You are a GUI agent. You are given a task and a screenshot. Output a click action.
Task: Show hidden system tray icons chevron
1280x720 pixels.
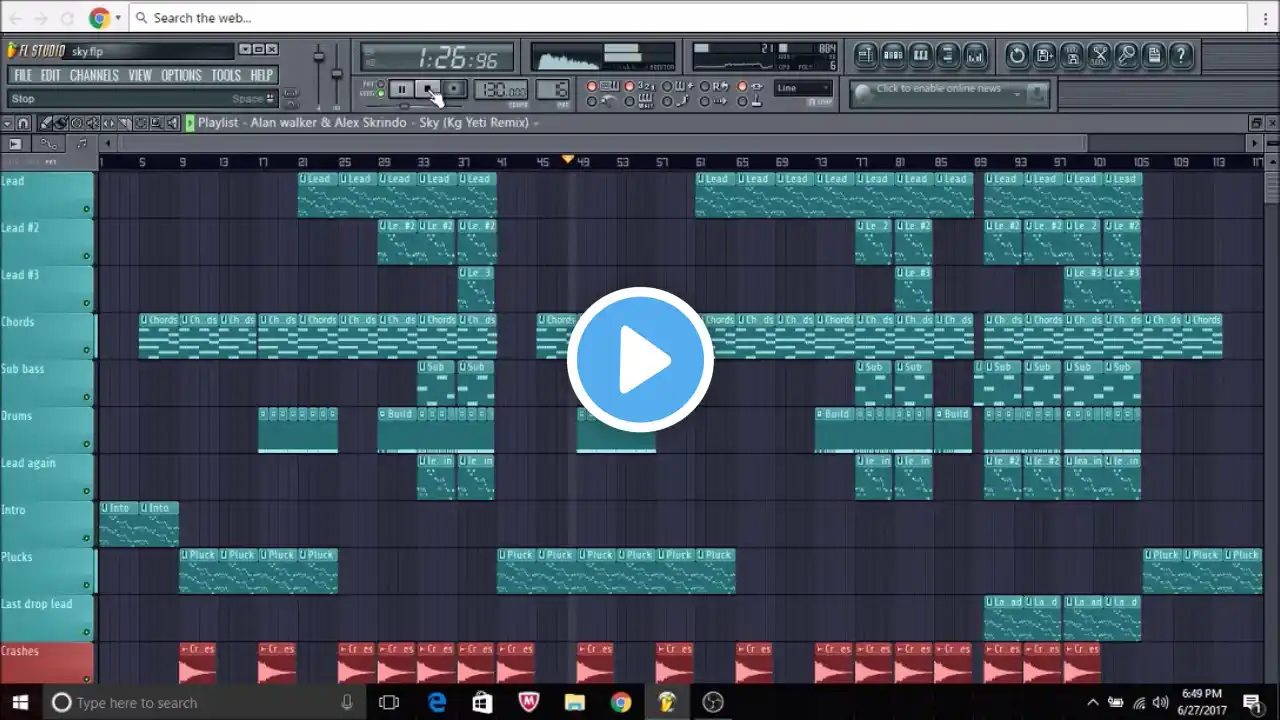[x=1093, y=702]
